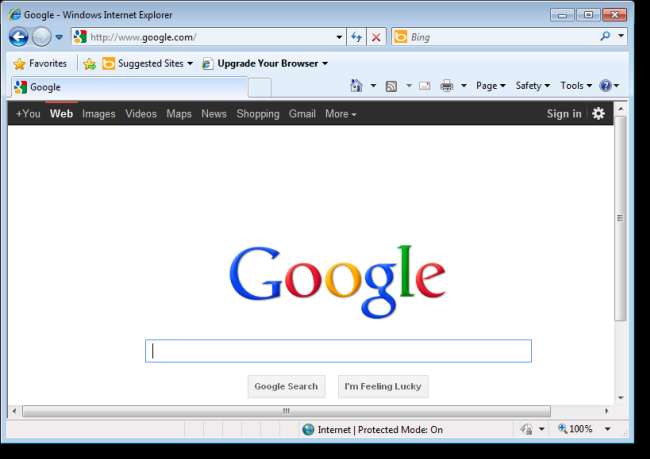Expand the Print options dropdown arrow
Viewport: 650px width, 459px height.
(x=464, y=85)
